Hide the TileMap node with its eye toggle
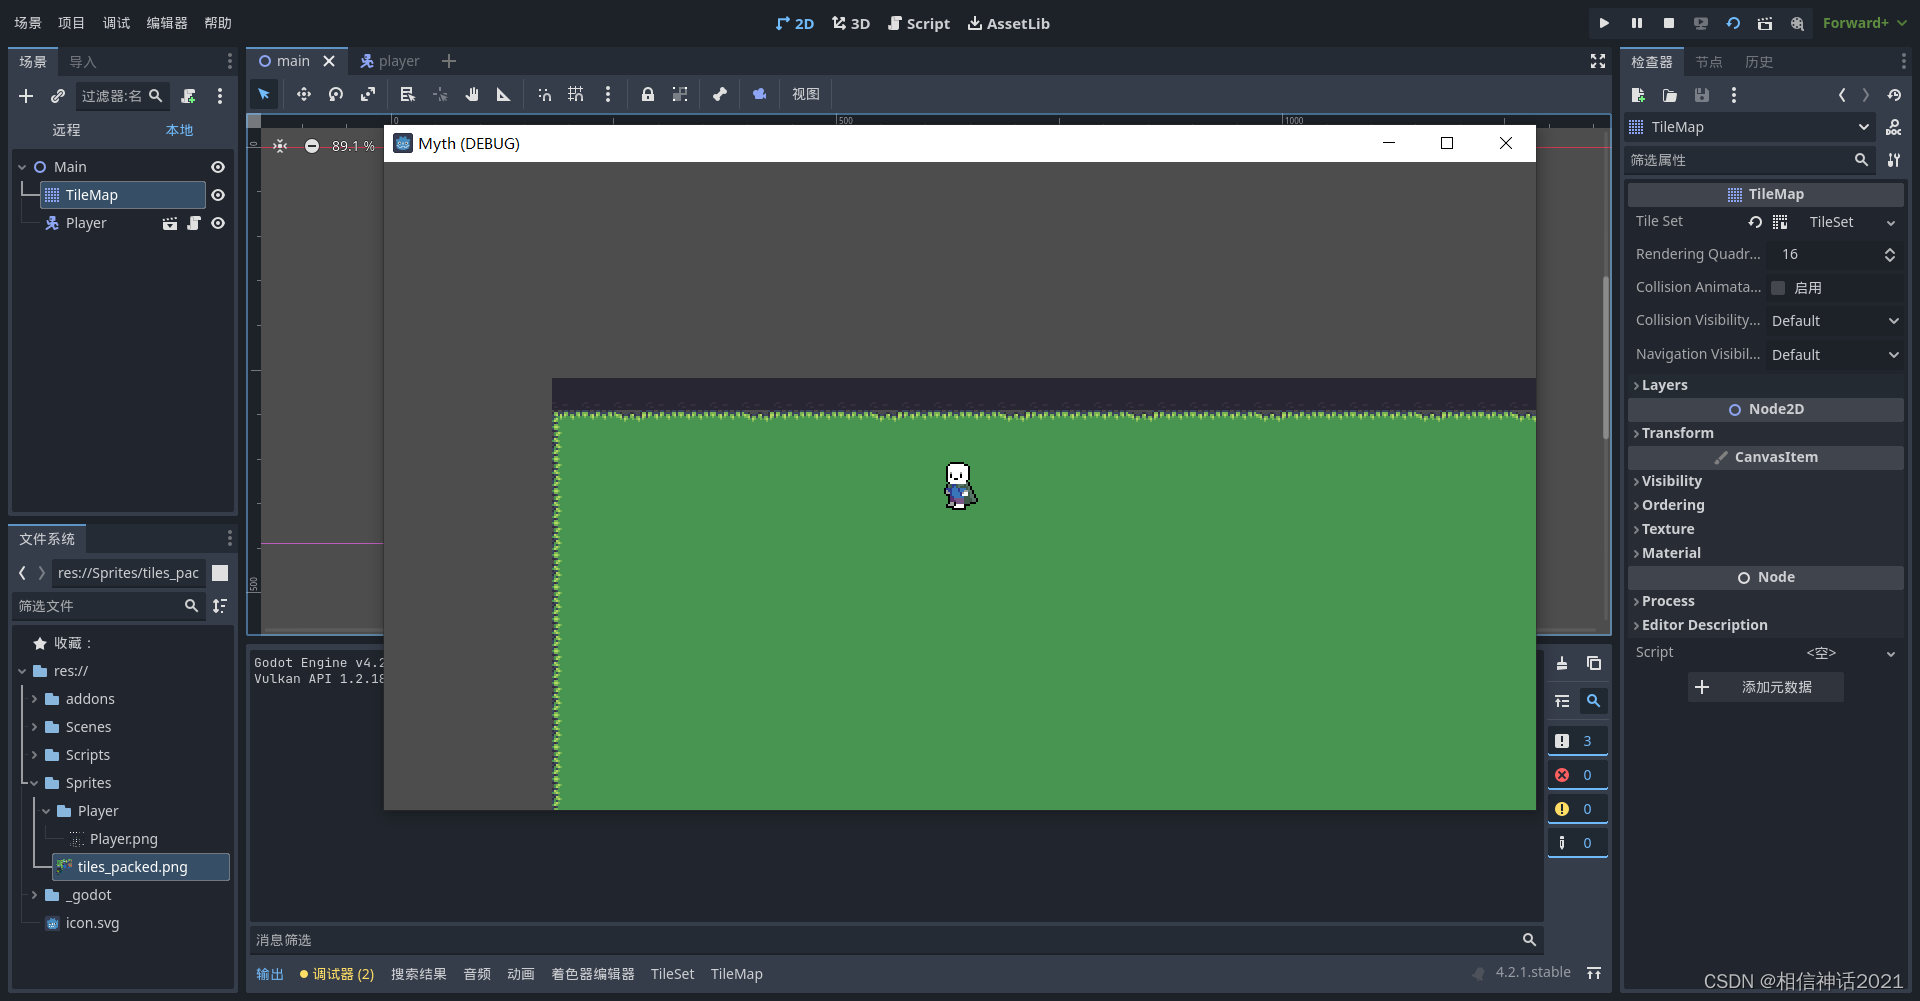The image size is (1920, 1001). [218, 195]
